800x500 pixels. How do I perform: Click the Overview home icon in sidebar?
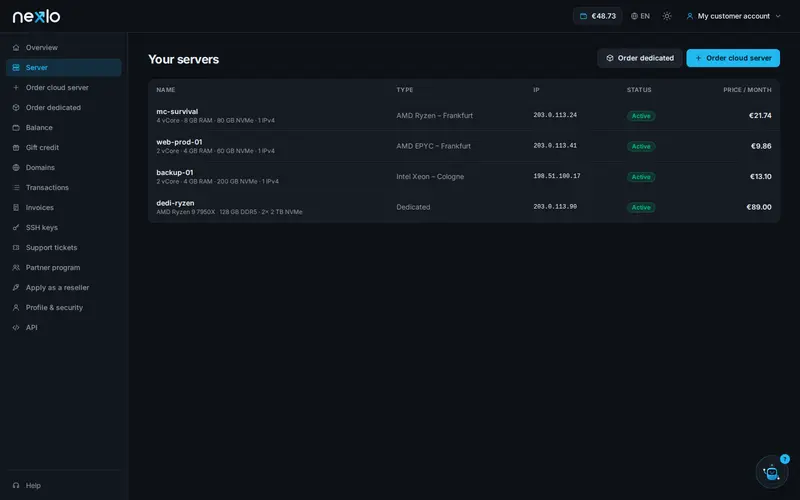[x=16, y=47]
